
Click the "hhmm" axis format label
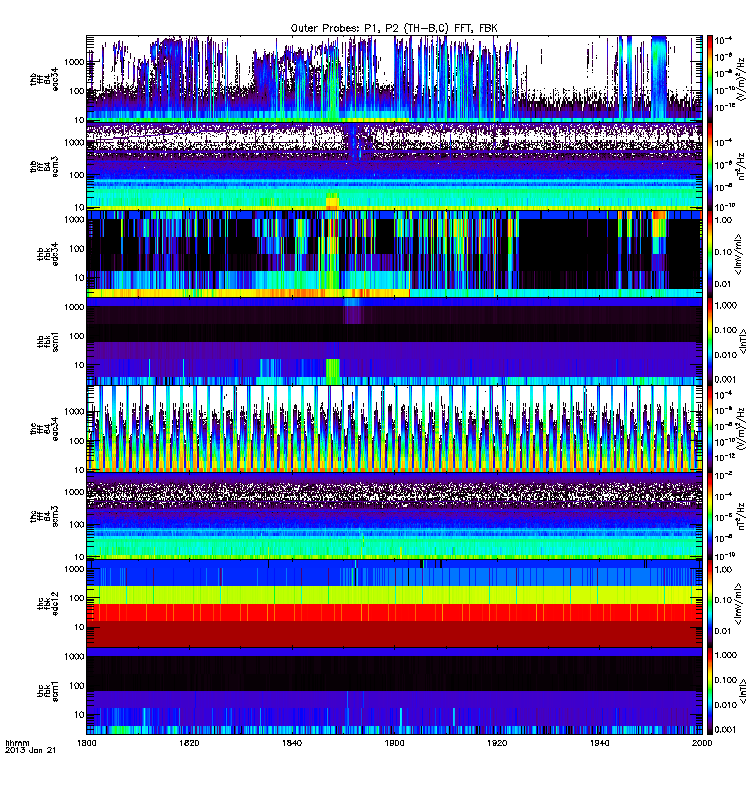coord(17,743)
